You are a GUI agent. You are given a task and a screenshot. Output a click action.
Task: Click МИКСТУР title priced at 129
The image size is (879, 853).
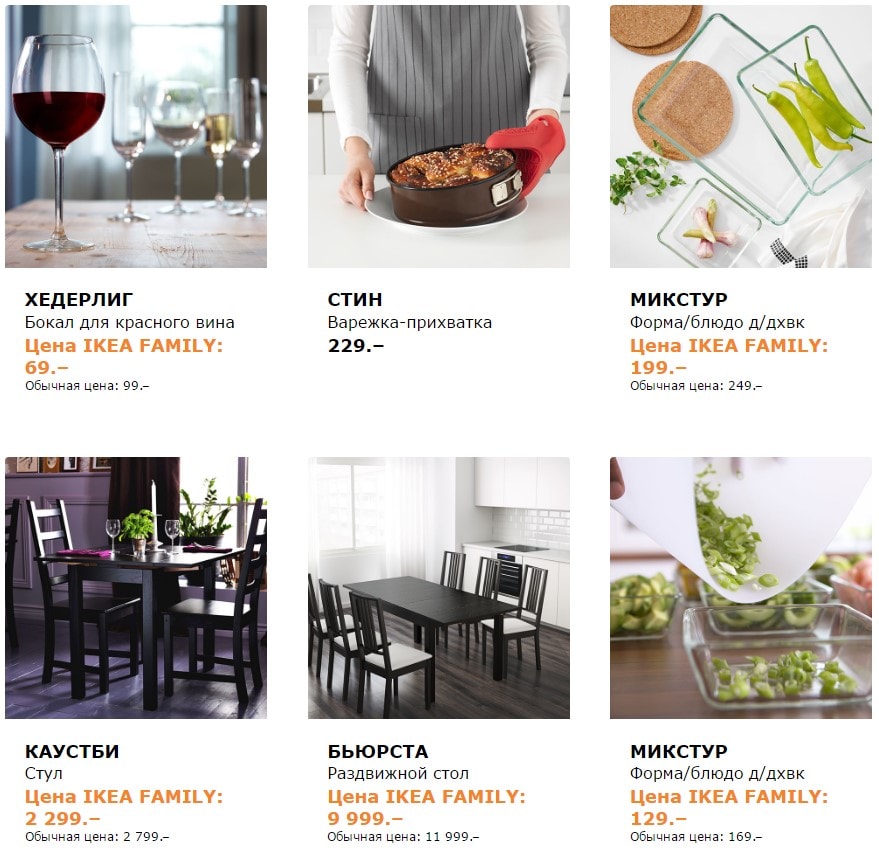pyautogui.click(x=679, y=752)
